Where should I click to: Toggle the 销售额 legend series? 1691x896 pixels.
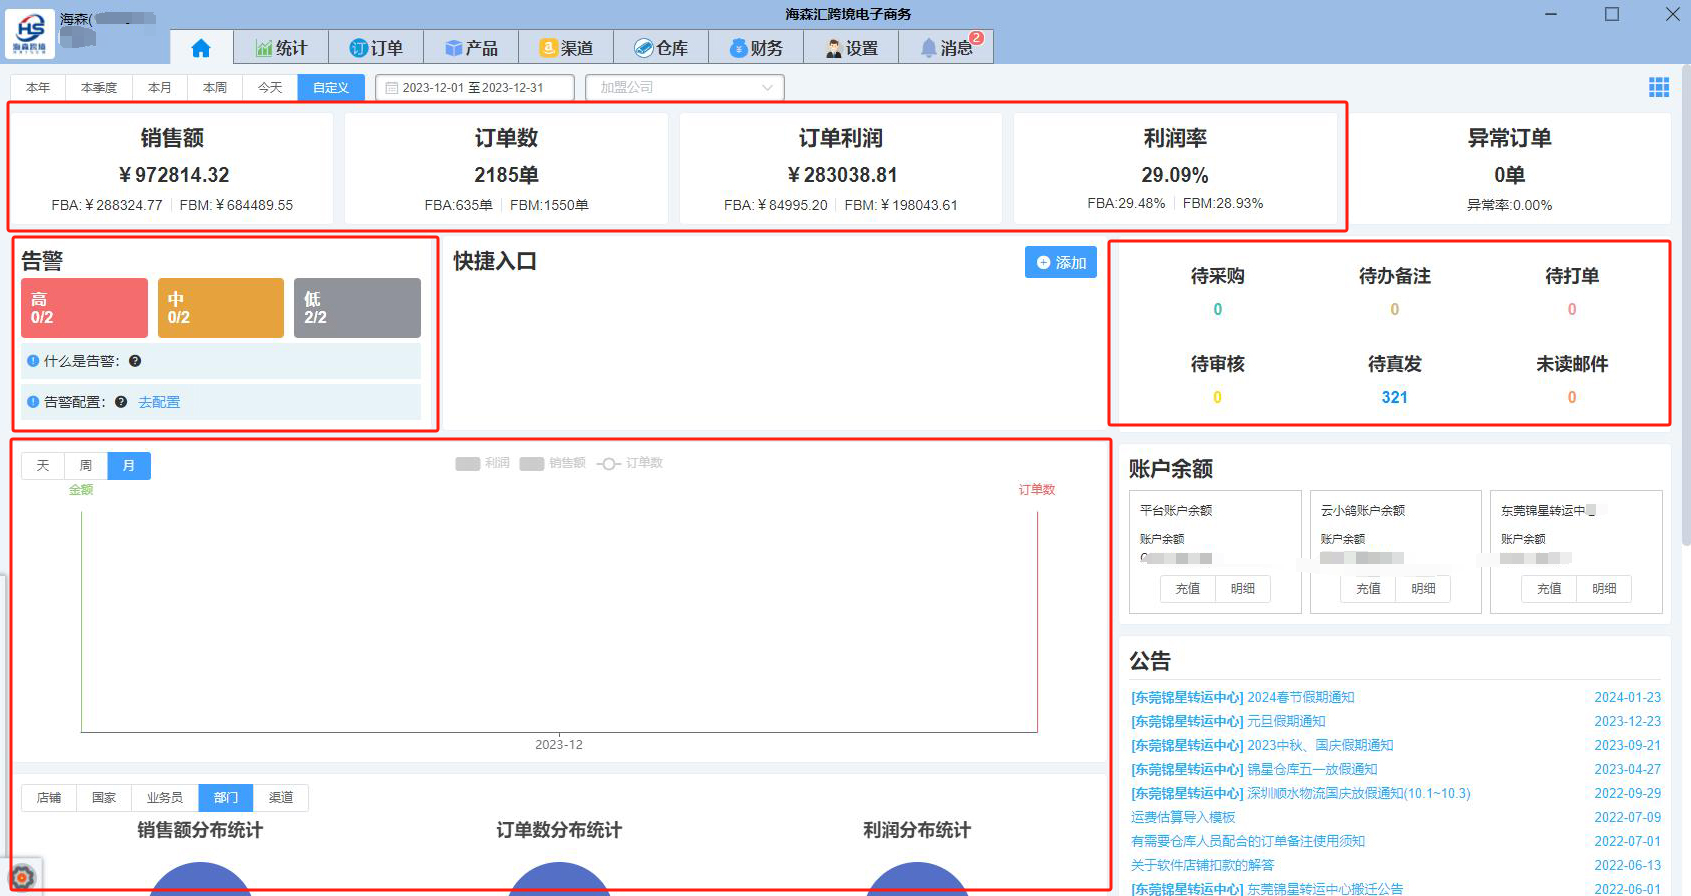tap(553, 463)
